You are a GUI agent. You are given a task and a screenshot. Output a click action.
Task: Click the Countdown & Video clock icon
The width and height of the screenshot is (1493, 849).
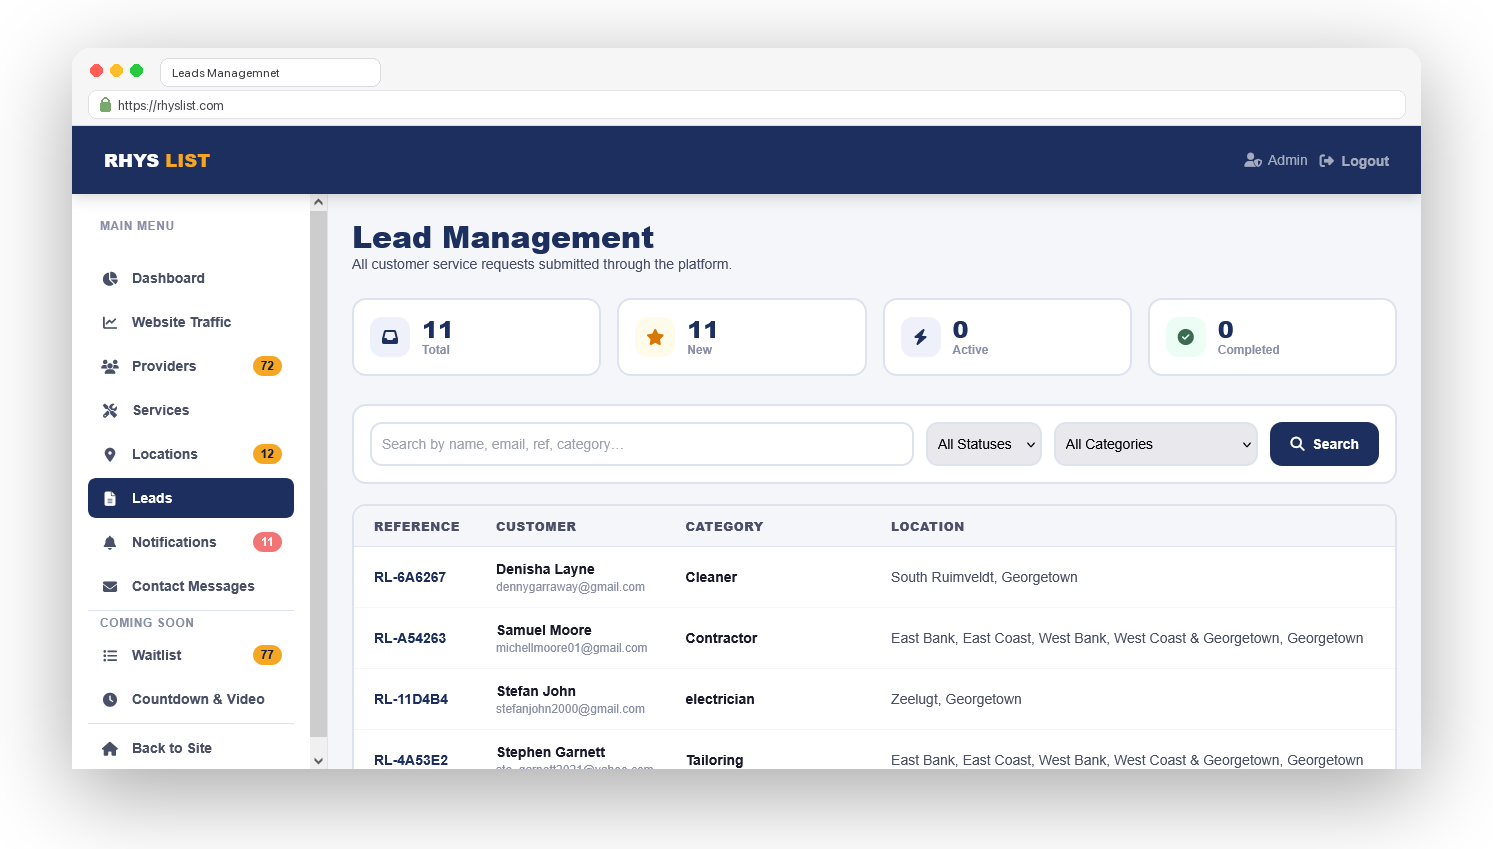coord(110,700)
